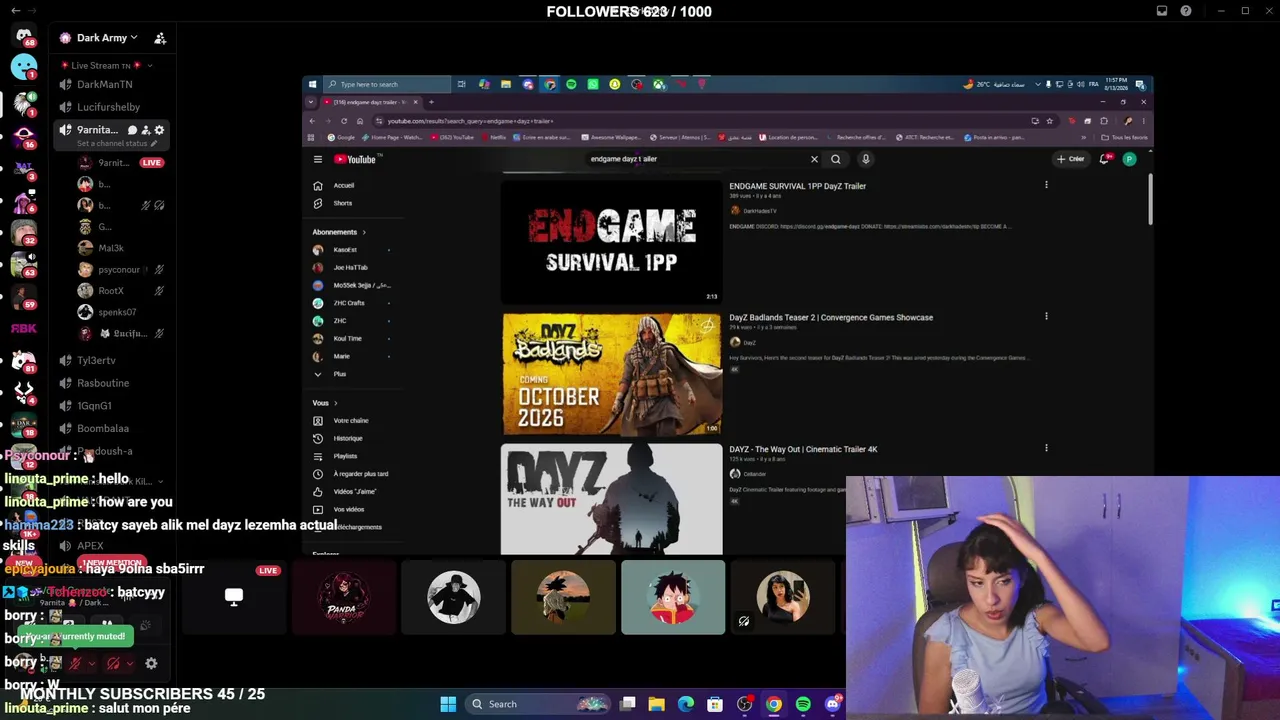Click the YouTube search input field
This screenshot has height=720, width=1280.
(x=698, y=159)
